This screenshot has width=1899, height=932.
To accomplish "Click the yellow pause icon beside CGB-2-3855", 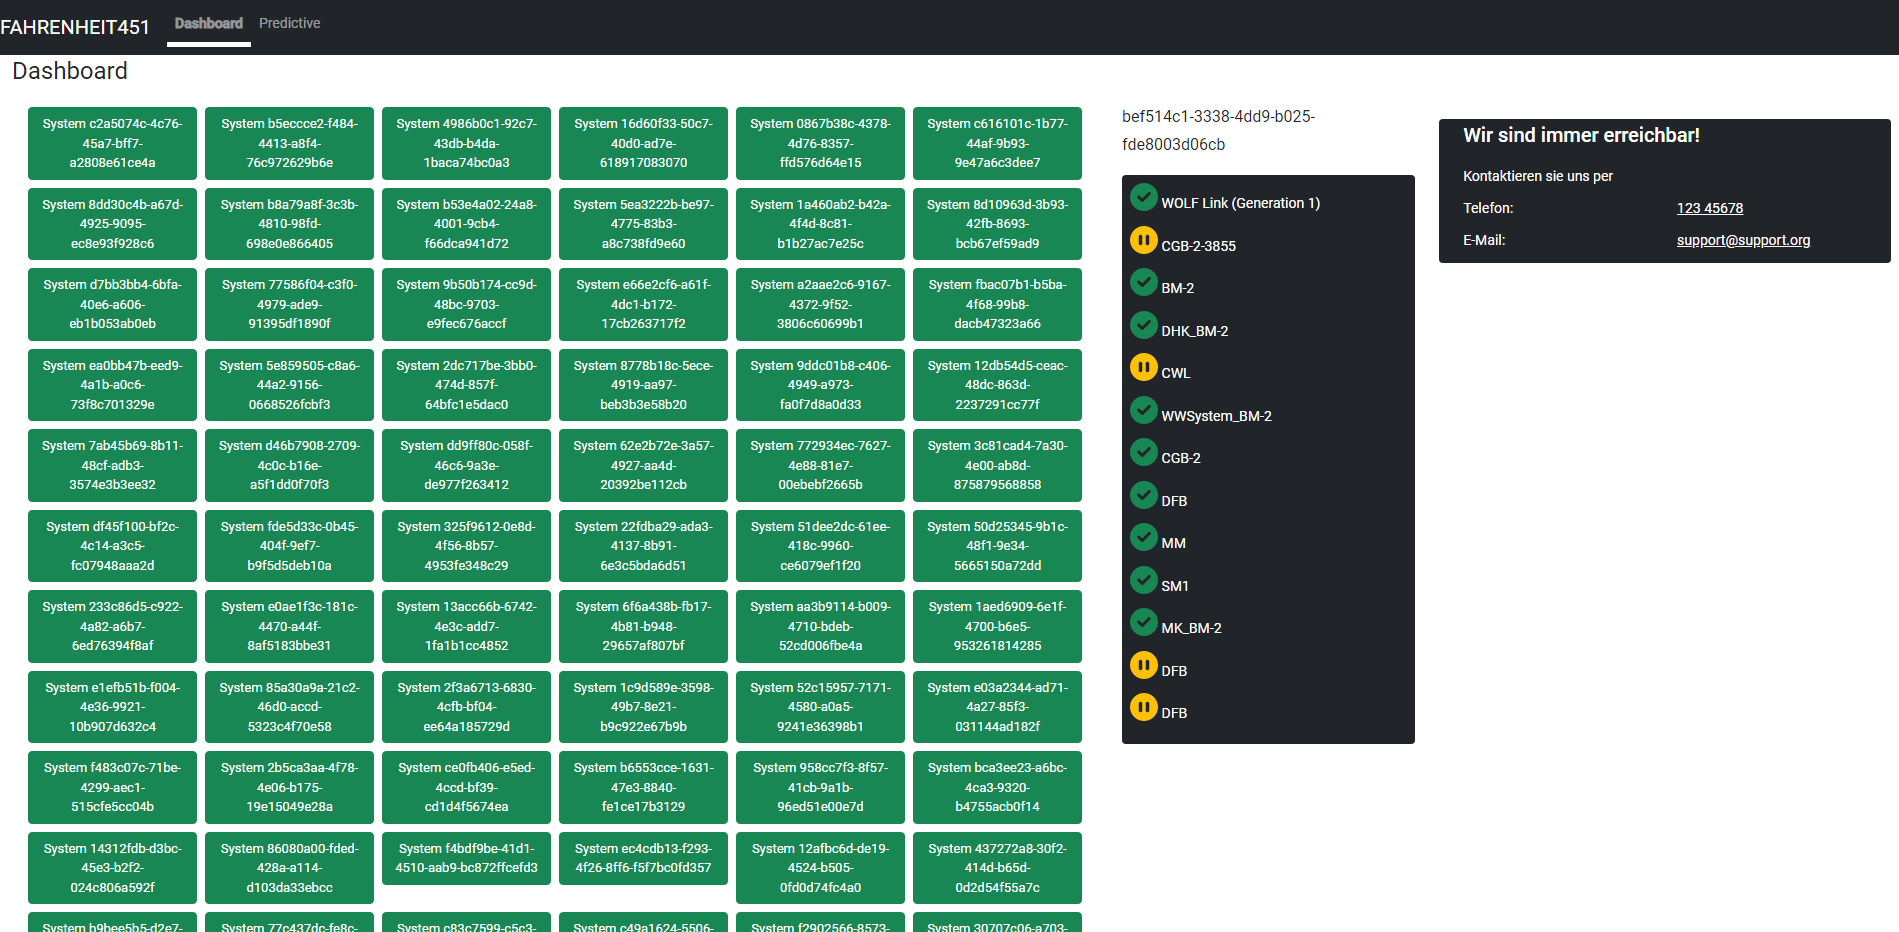I will click(x=1143, y=240).
